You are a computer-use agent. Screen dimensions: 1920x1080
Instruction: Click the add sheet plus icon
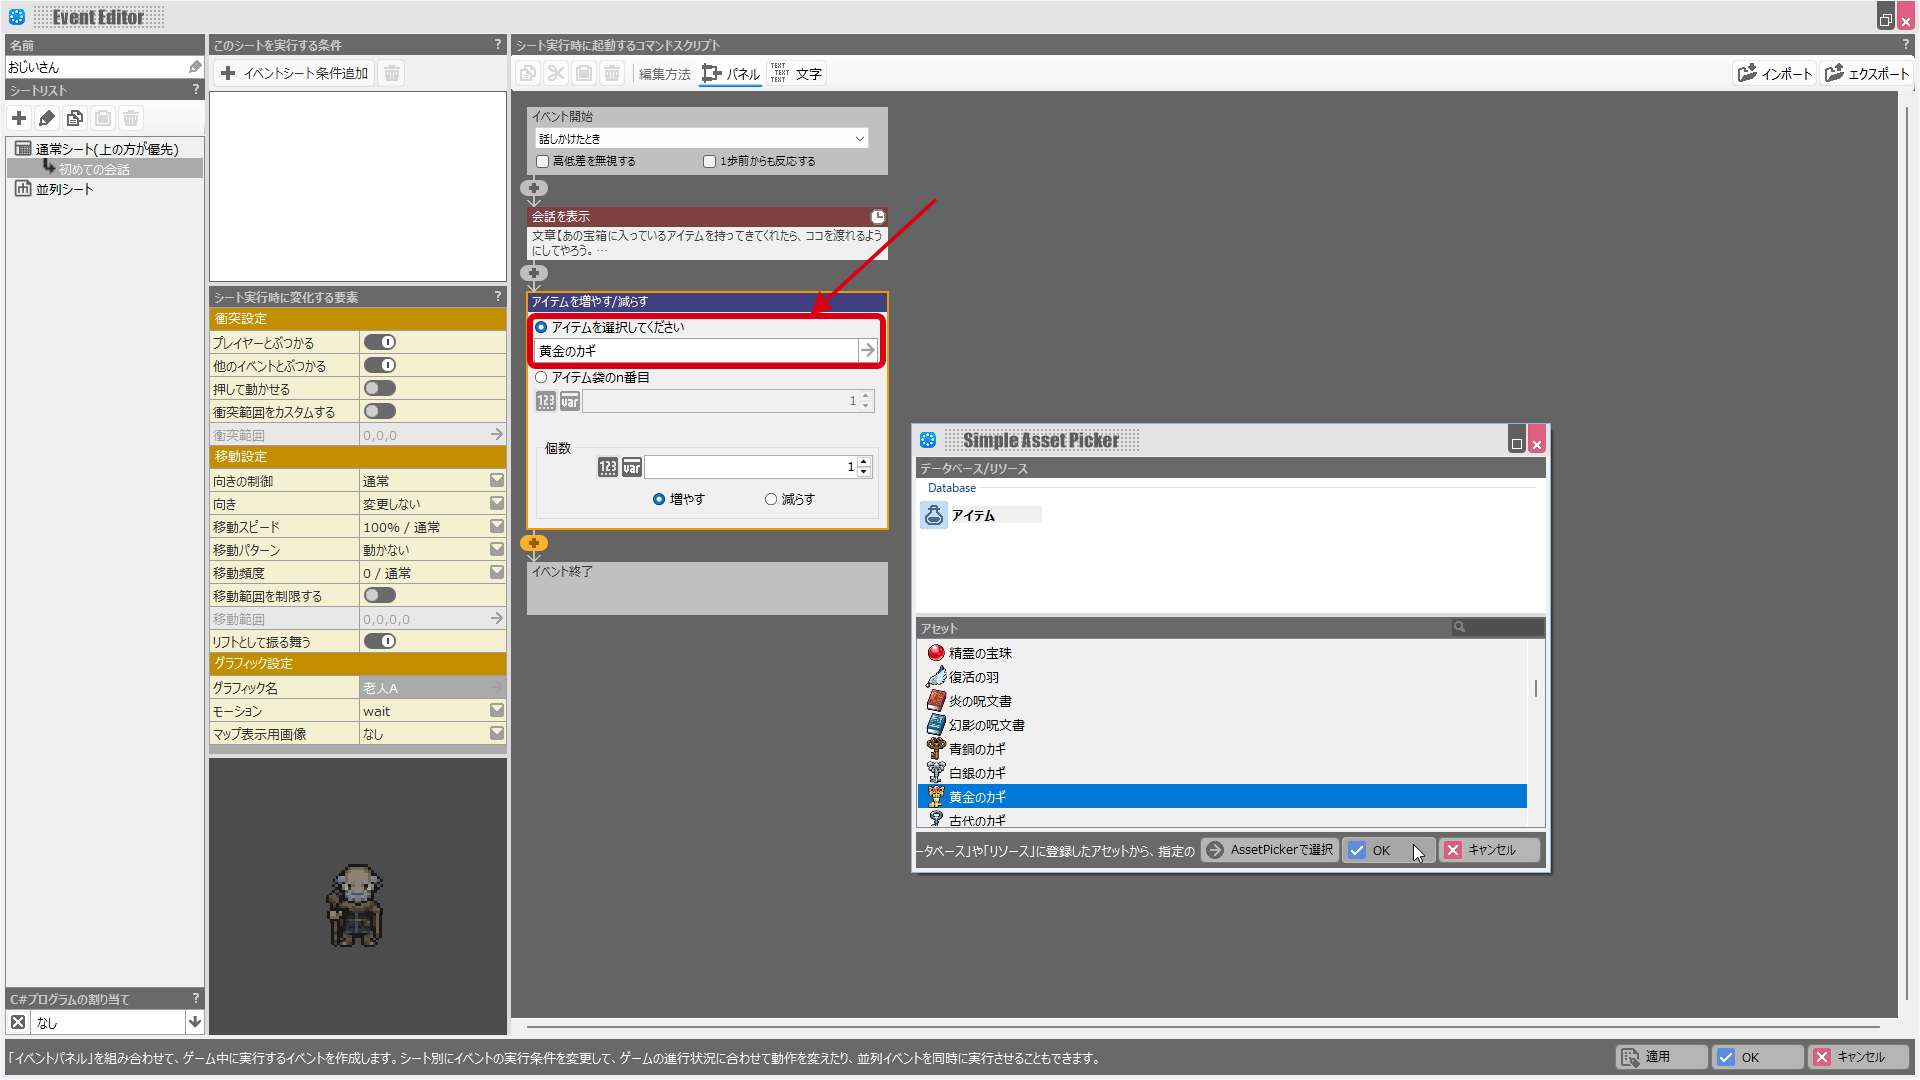[19, 118]
